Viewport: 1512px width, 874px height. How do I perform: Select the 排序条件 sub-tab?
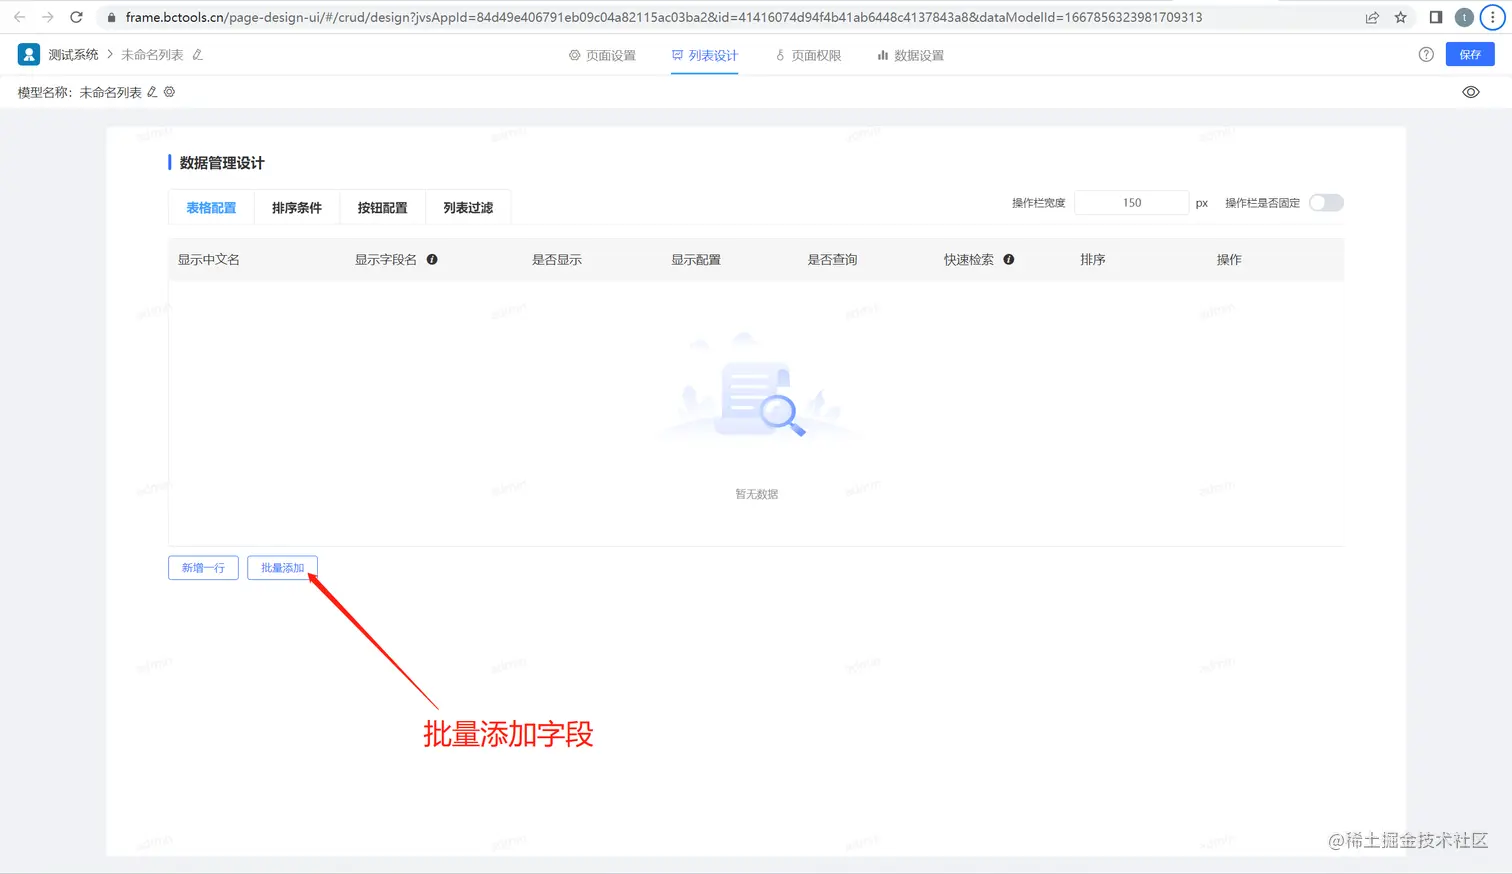[297, 208]
